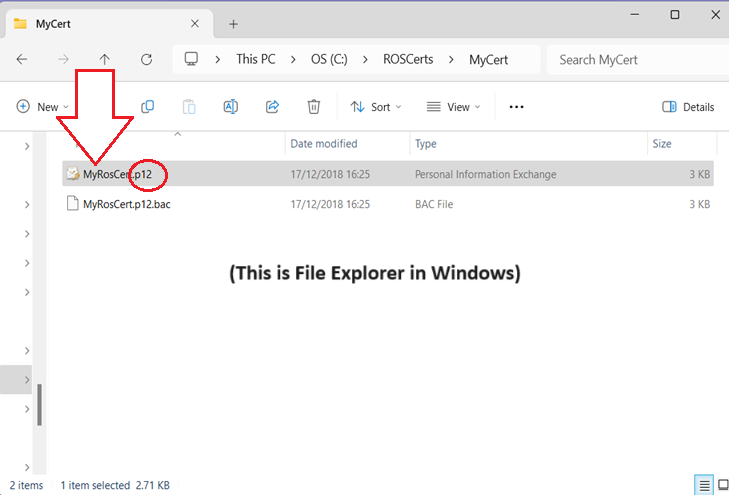
Task: Expand the Sort dropdown
Action: point(375,107)
